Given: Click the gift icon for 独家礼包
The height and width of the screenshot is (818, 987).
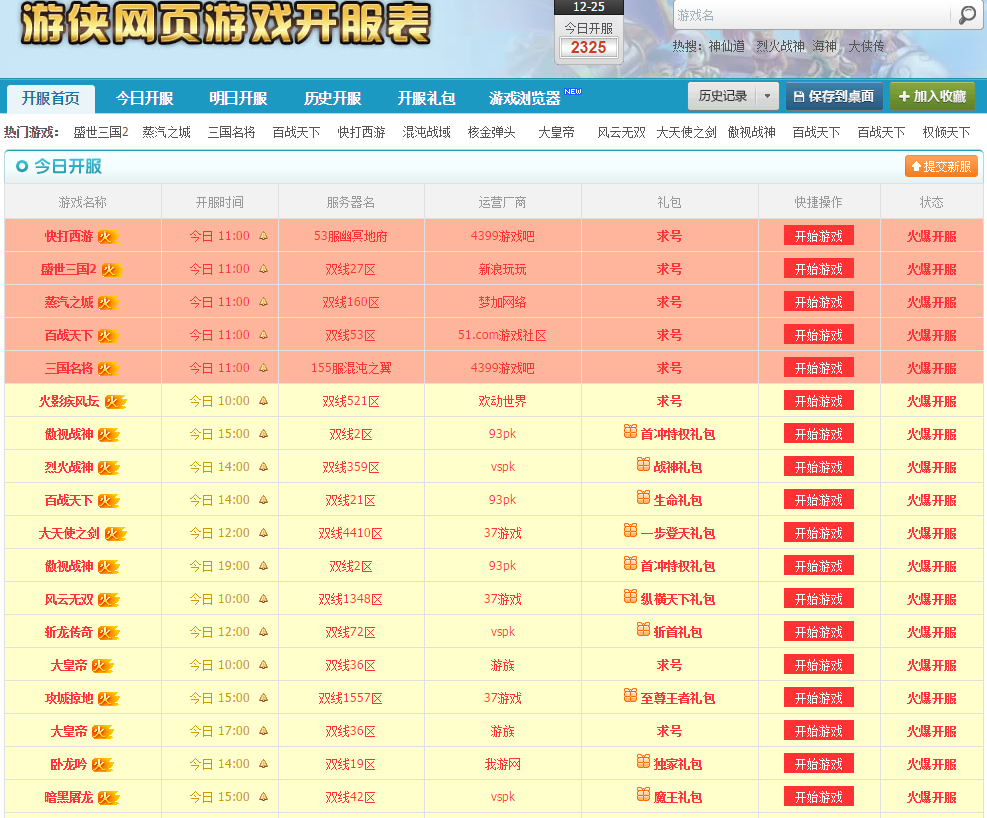Looking at the screenshot, I should [x=643, y=761].
